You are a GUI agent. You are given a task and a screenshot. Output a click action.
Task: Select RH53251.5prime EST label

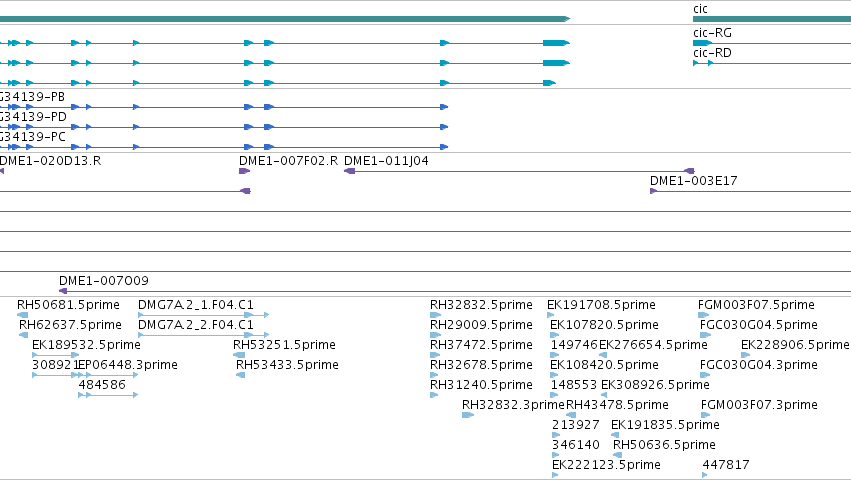tap(284, 345)
